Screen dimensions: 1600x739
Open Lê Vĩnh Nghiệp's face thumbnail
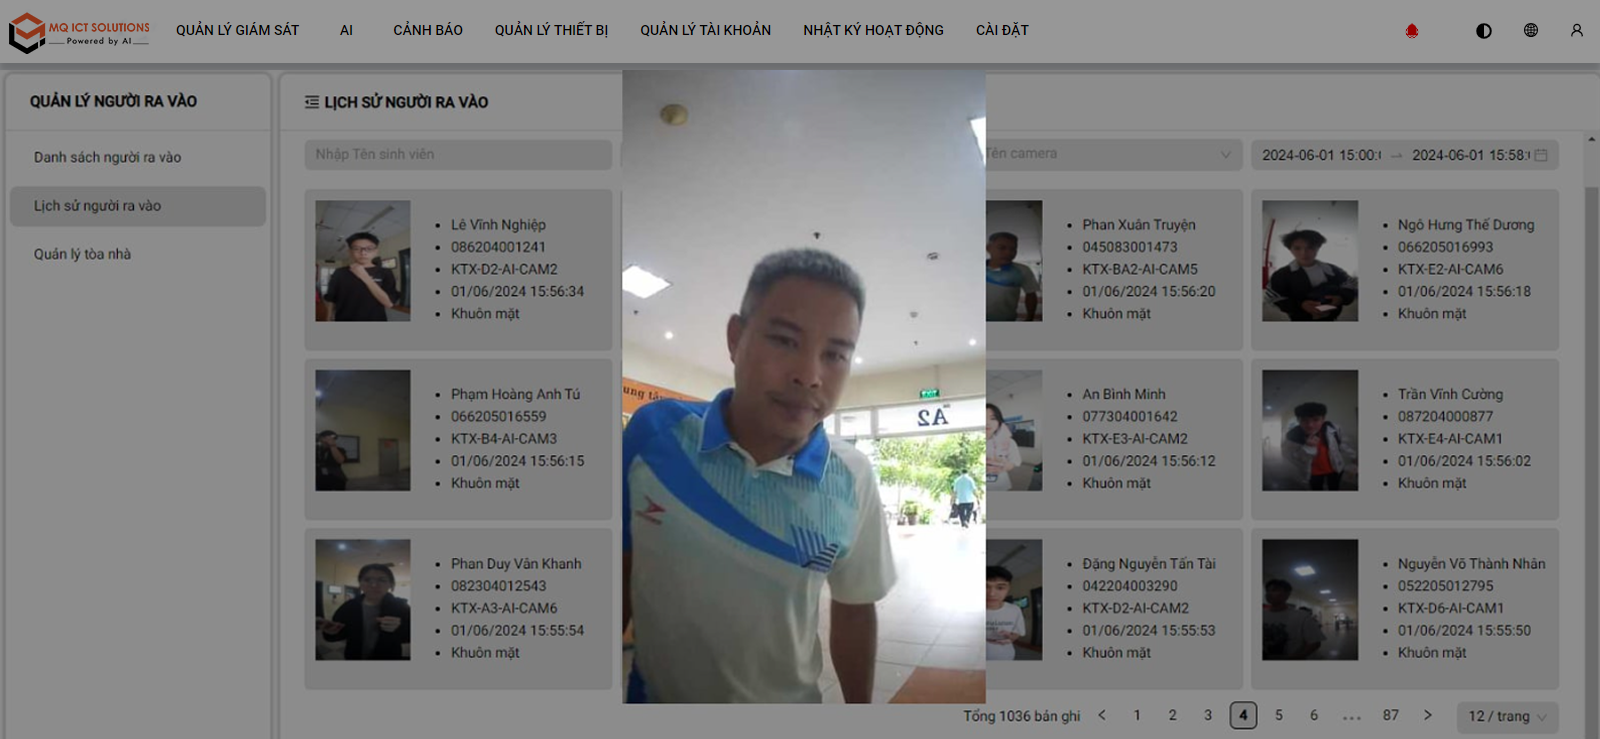[363, 261]
